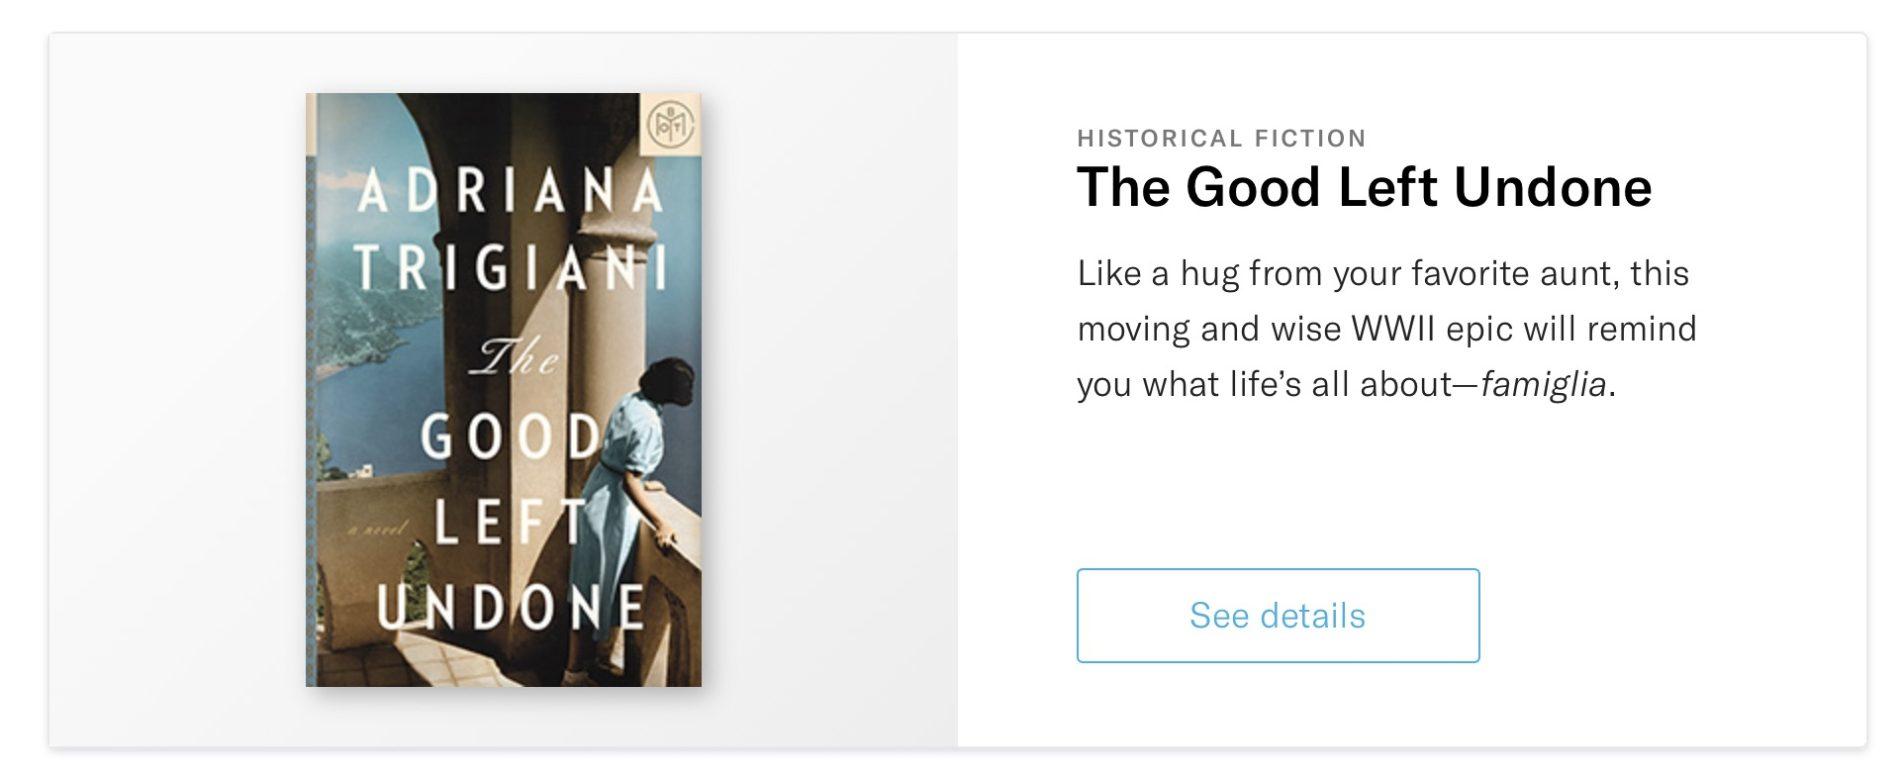1900x780 pixels.
Task: Click the word WWII in the description
Action: [1393, 329]
